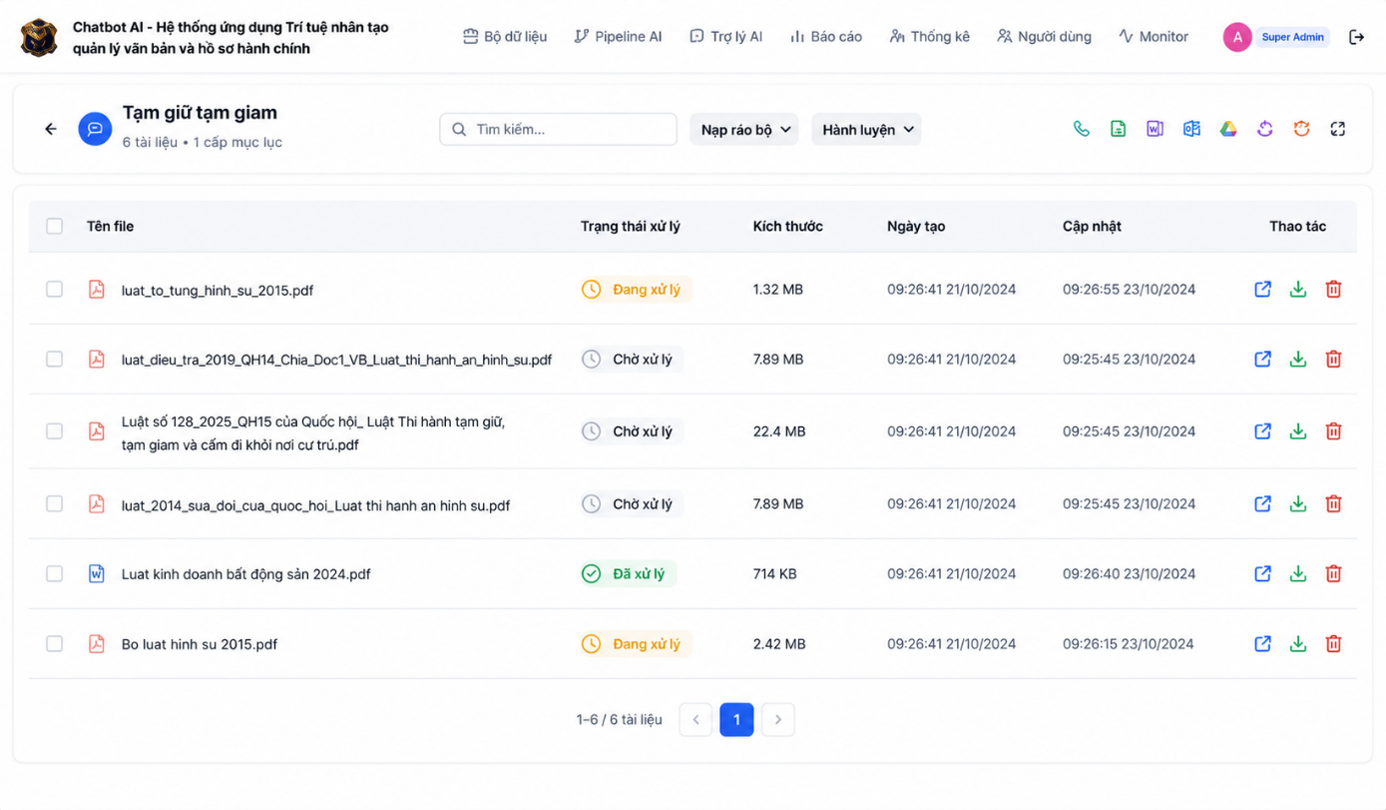Tick checkbox for Luật số 128_2025_QH15 file
Screen dimensions: 1386x810
pos(54,431)
